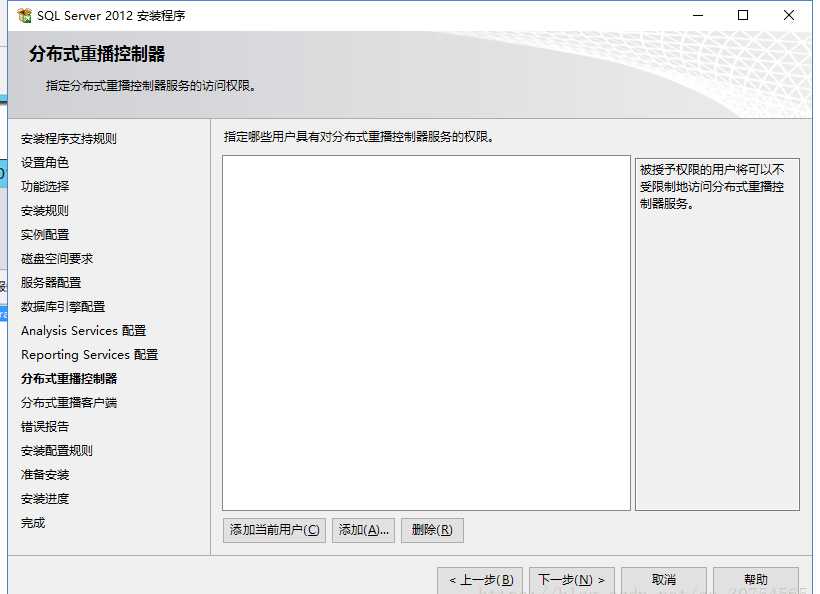Open help with the 帮助 button

click(x=756, y=580)
